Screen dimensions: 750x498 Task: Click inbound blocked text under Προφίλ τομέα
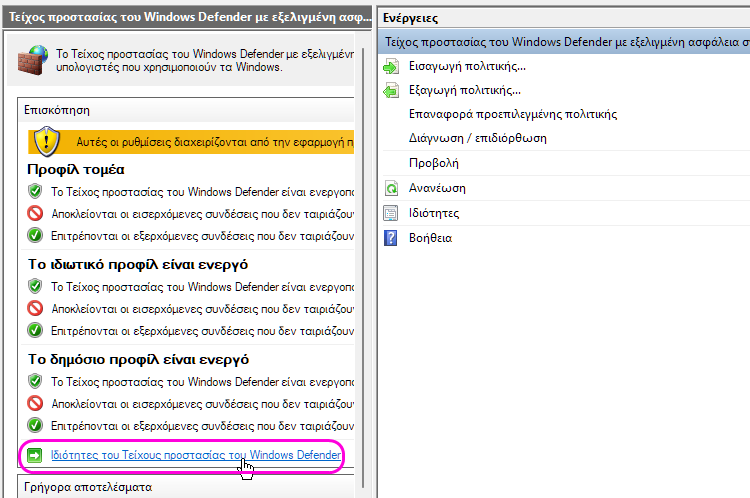(x=202, y=214)
